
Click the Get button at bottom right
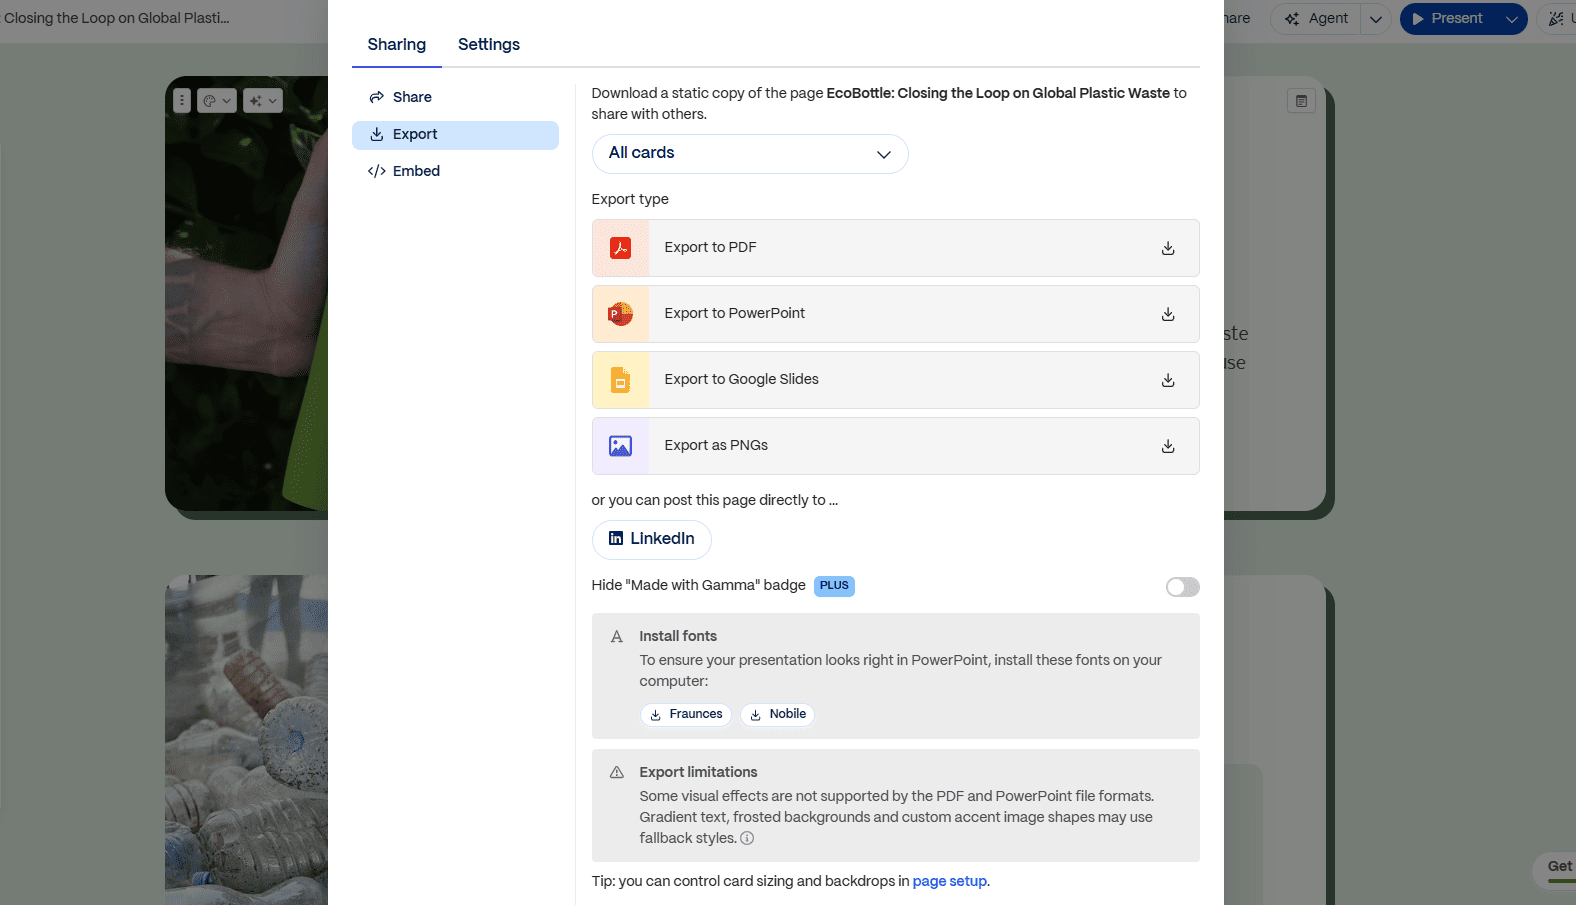pos(1555,869)
